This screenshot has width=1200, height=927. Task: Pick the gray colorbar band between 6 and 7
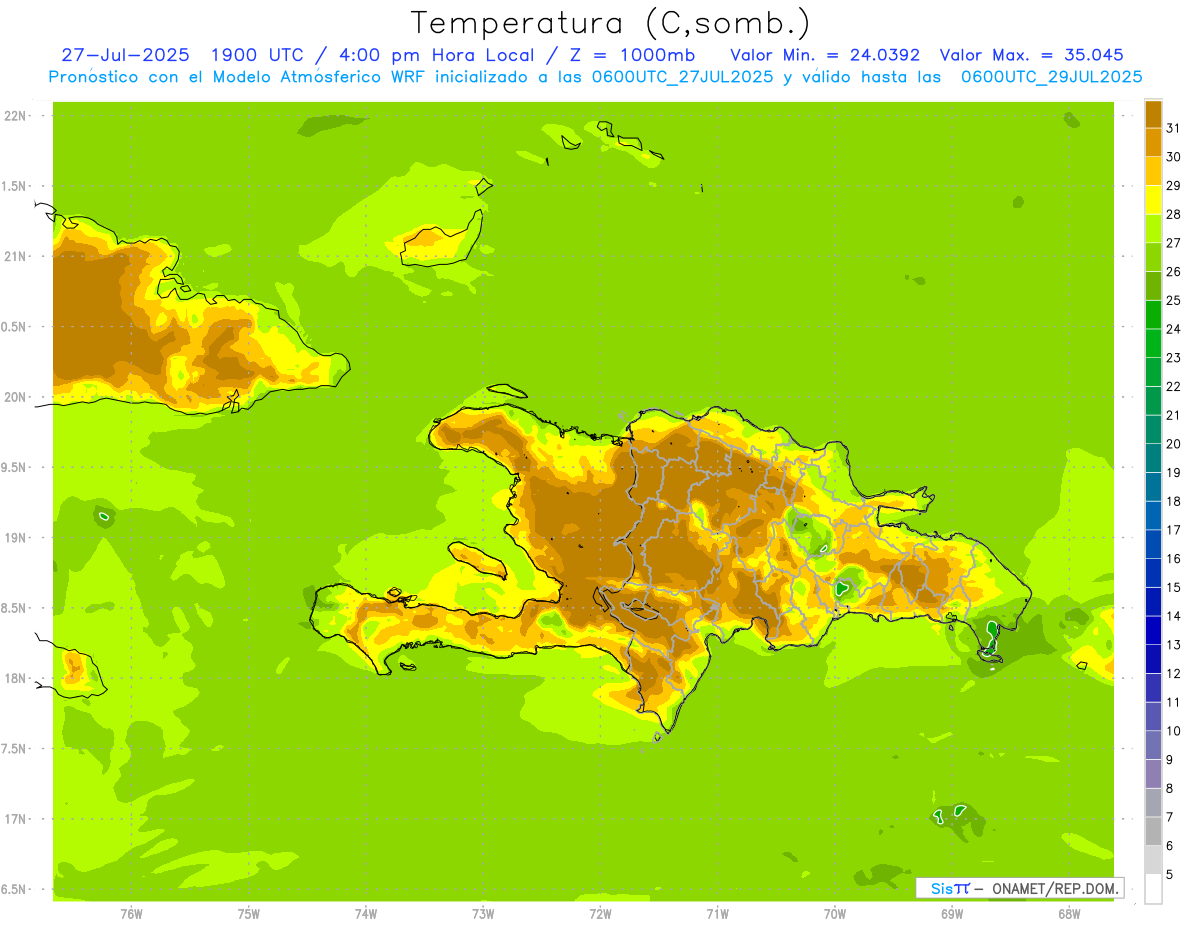(1153, 832)
